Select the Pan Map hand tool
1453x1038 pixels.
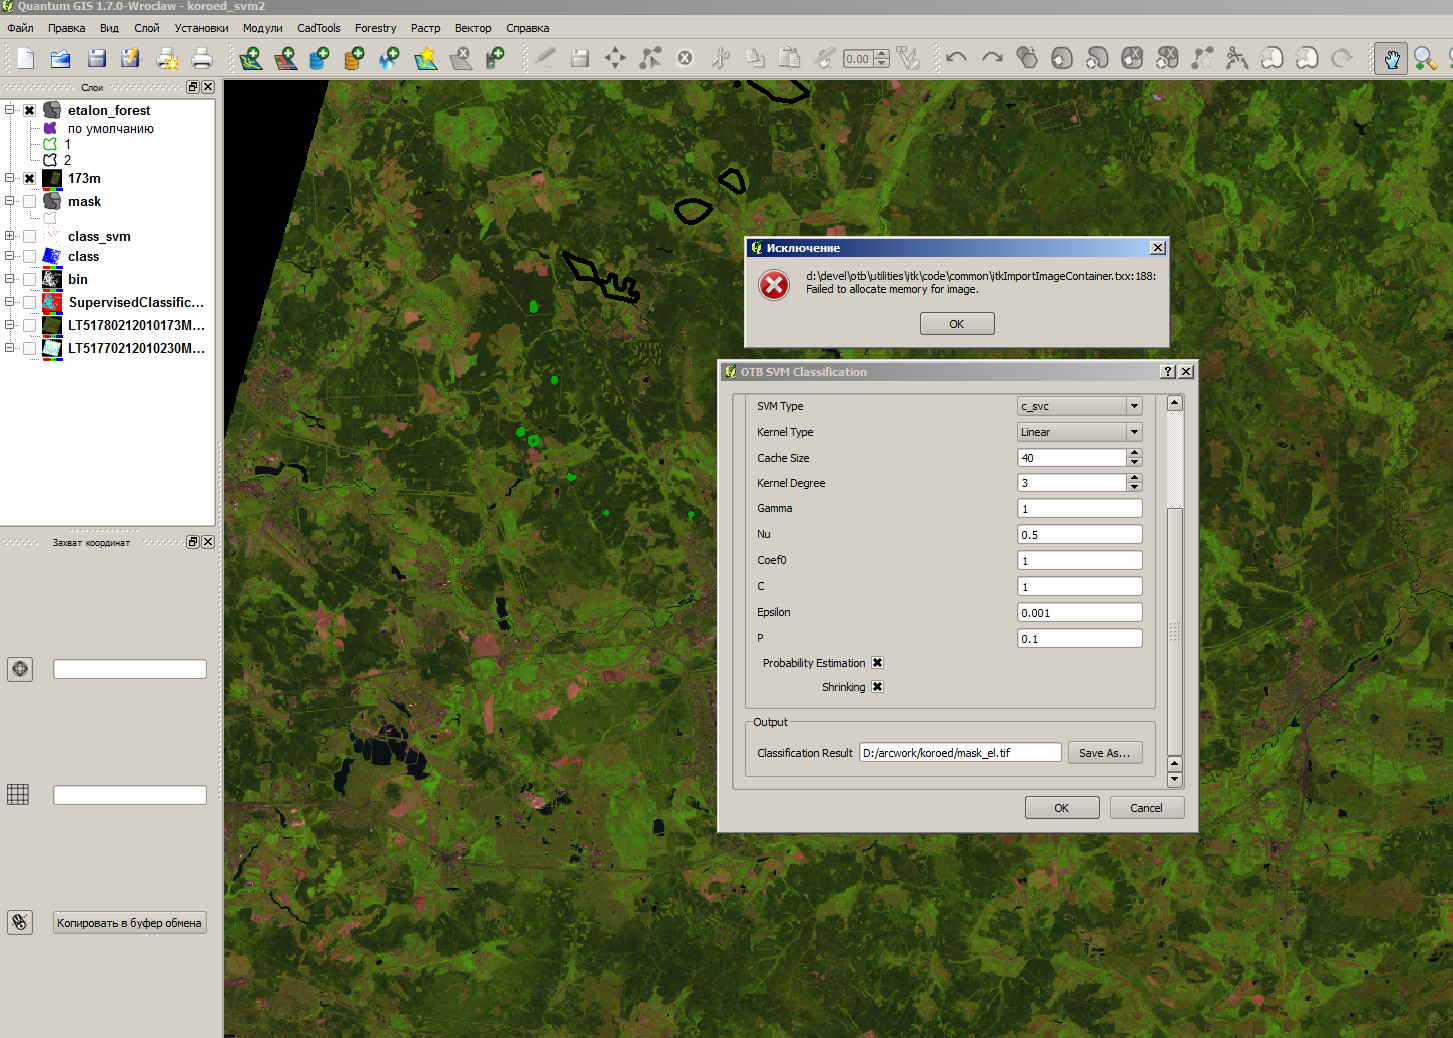[x=1391, y=59]
